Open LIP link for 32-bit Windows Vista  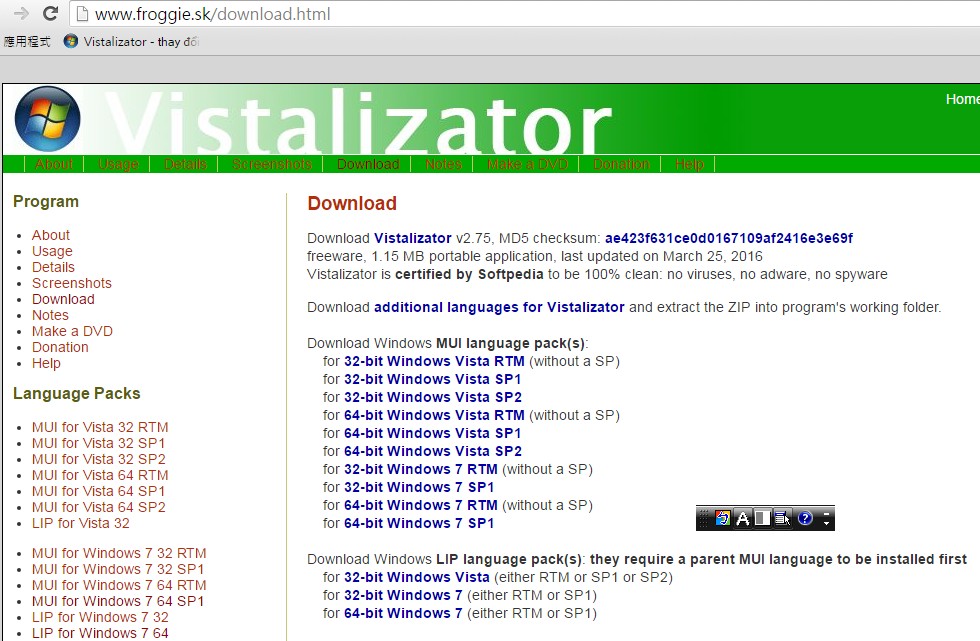417,577
